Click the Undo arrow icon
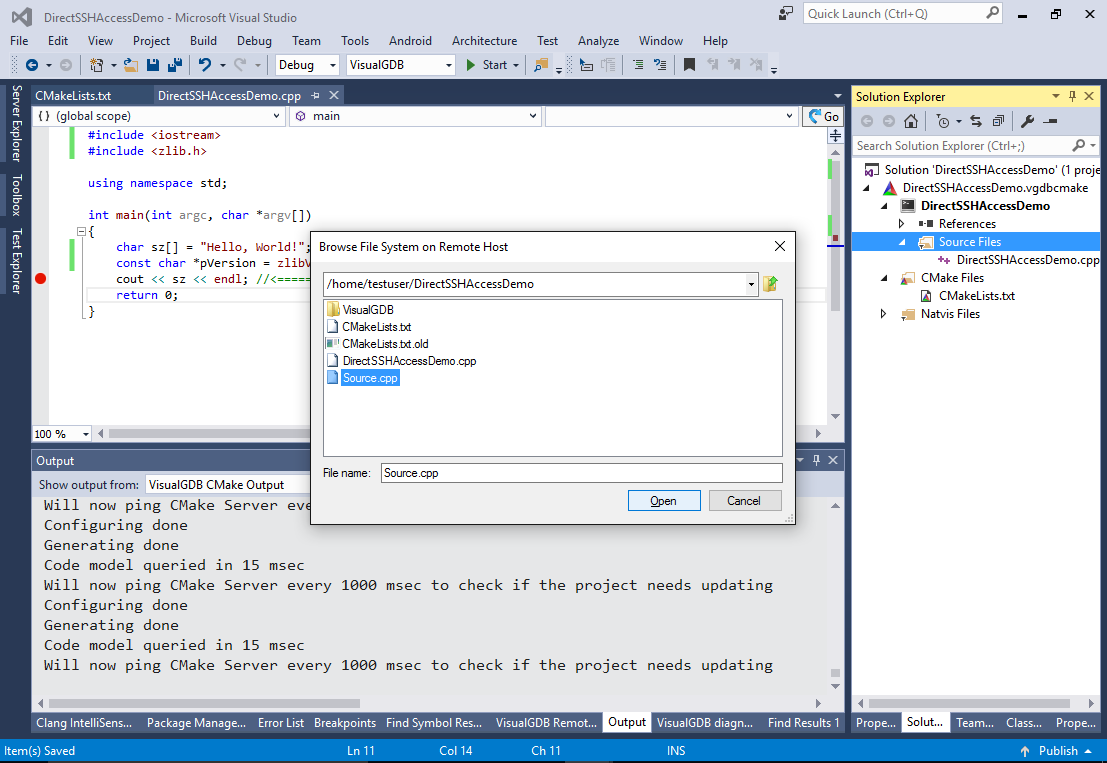Viewport: 1107px width, 763px height. click(205, 65)
